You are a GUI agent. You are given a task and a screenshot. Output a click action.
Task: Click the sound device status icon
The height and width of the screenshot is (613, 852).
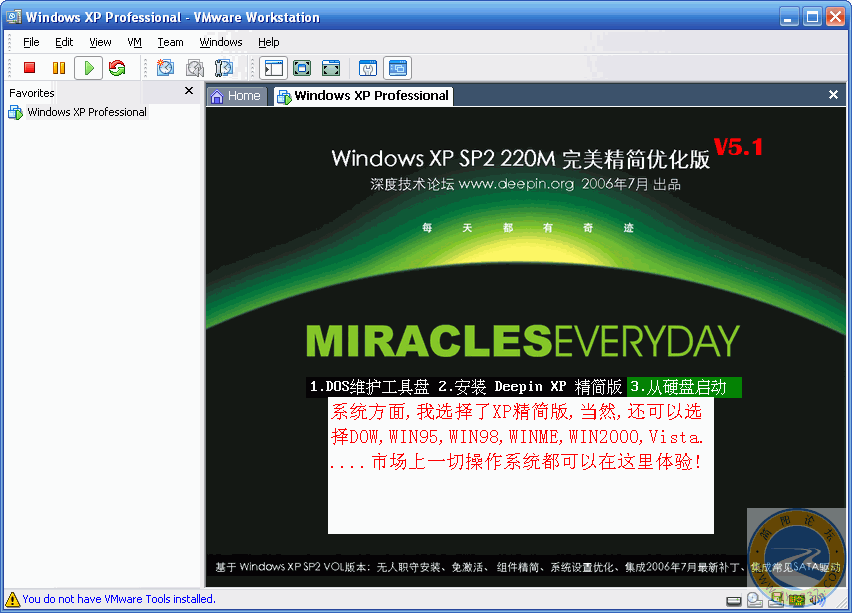pyautogui.click(x=815, y=600)
